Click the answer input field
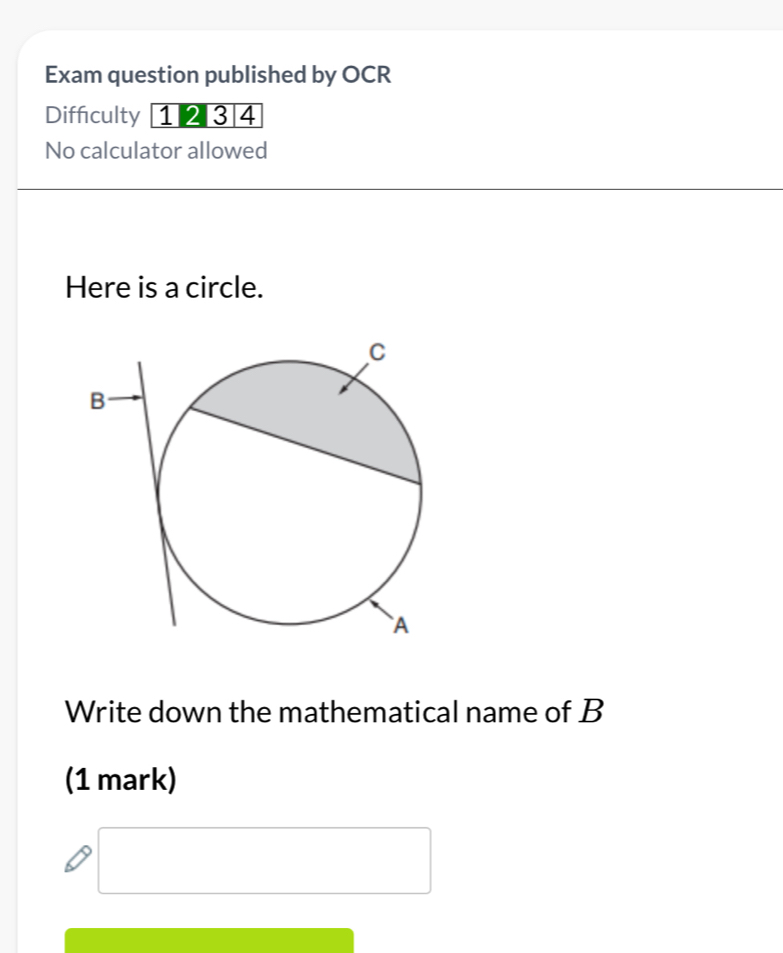783x953 pixels. [x=264, y=861]
